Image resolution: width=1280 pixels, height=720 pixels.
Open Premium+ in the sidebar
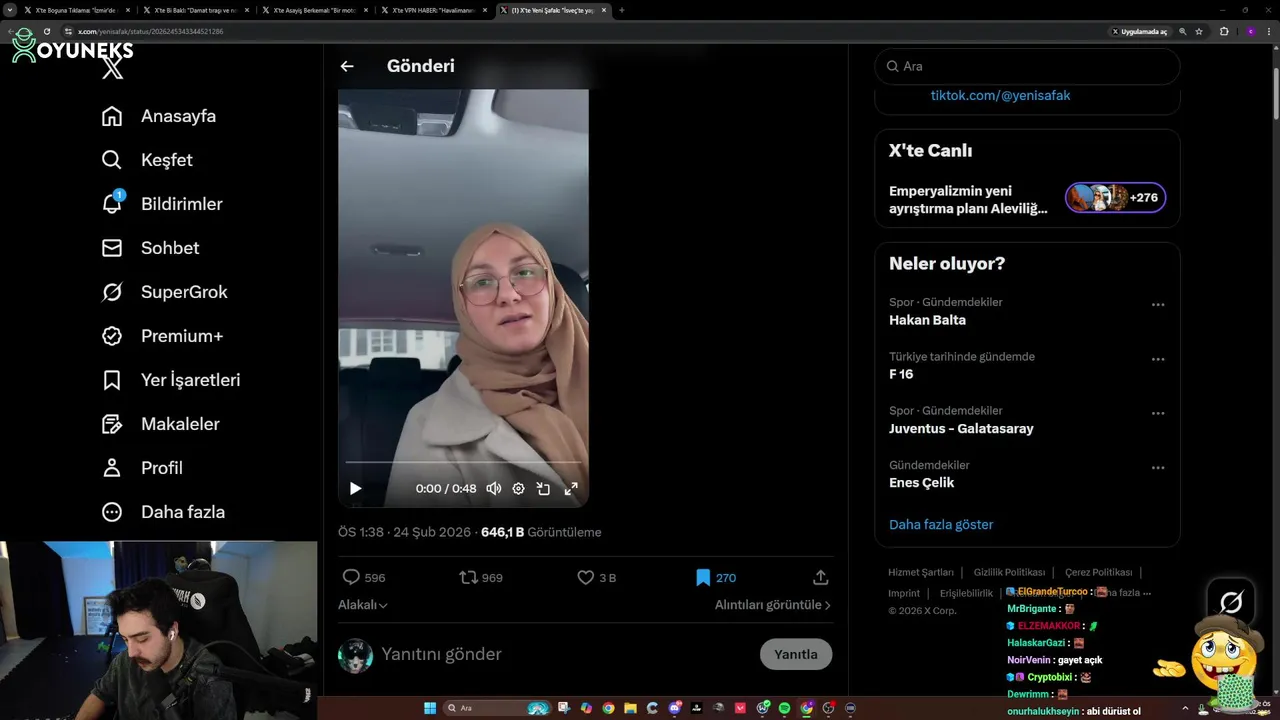pos(163,336)
